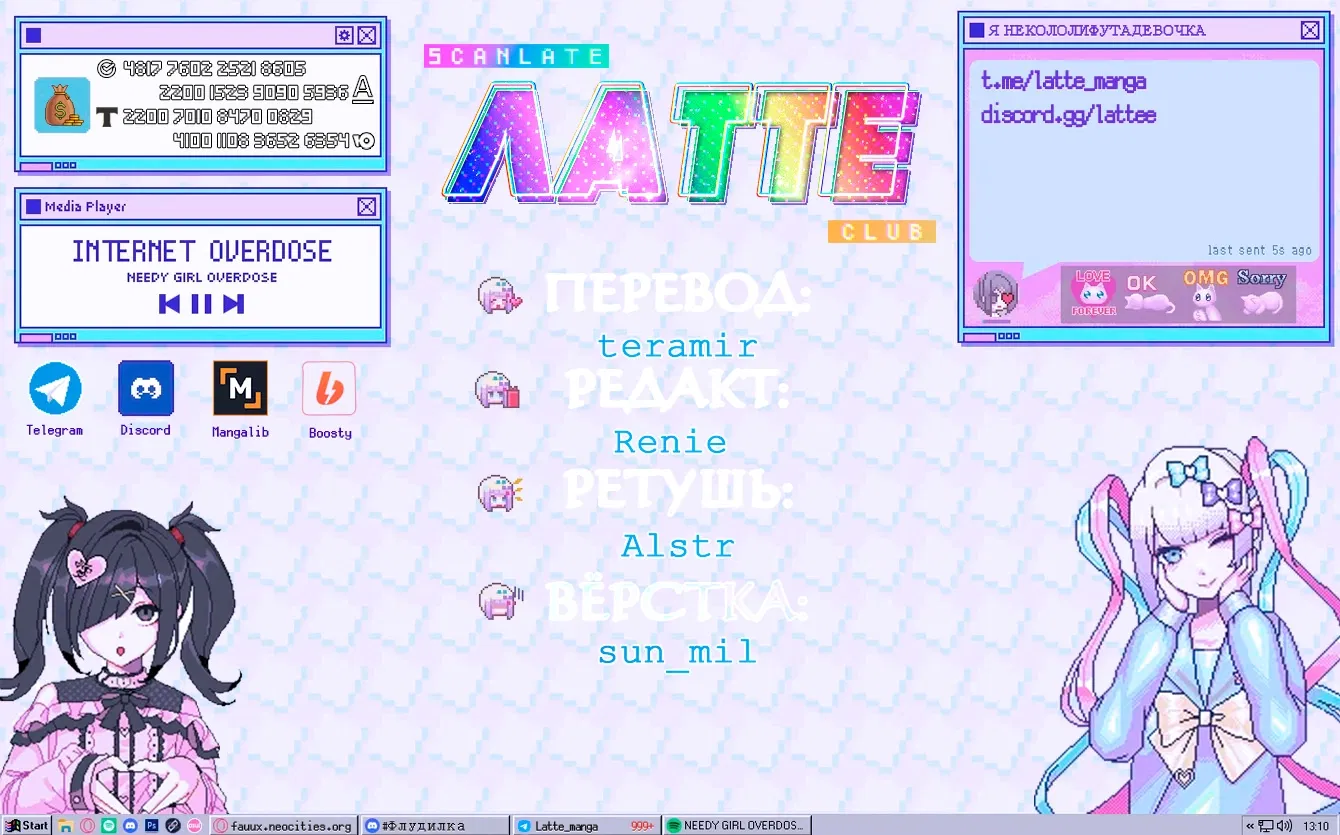This screenshot has width=1340, height=835.
Task: Open the Discord desktop icon
Action: click(x=146, y=388)
